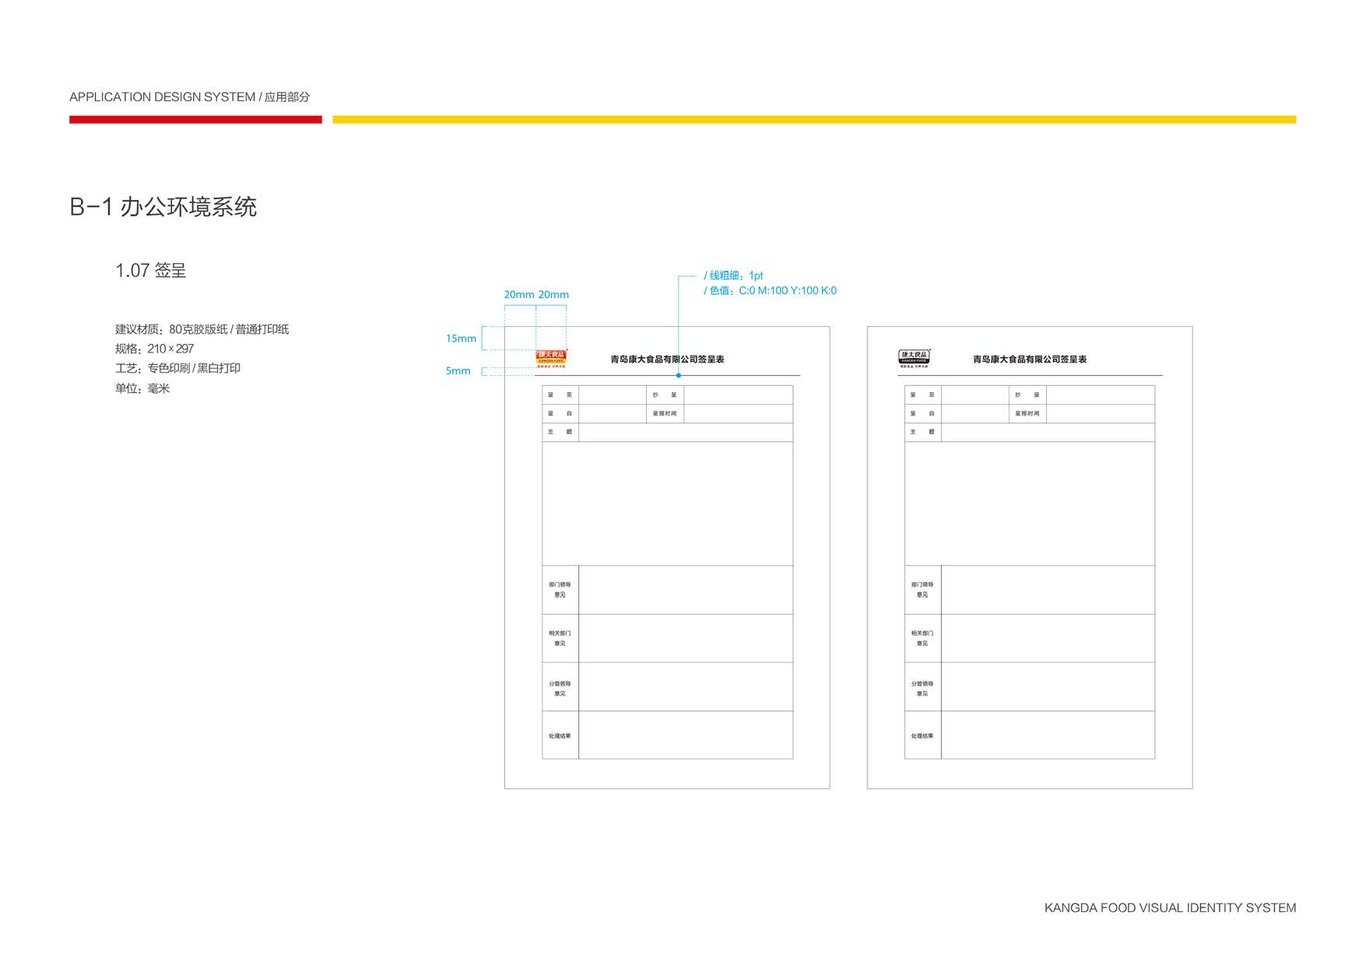
Task: Click '部门领导意见' label on right form
Action: [922, 590]
